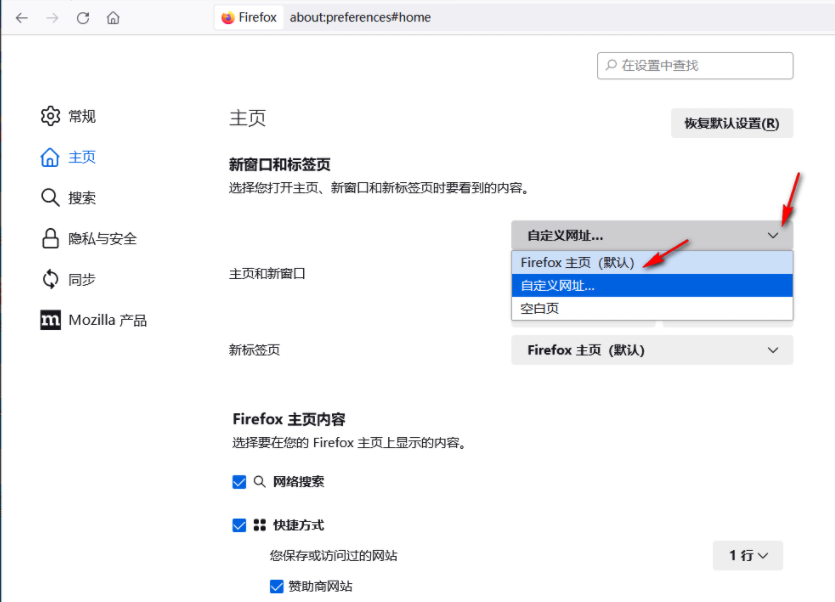The width and height of the screenshot is (835, 602).
Task: Click the padlock icon for 隐私与安全
Action: pos(50,238)
